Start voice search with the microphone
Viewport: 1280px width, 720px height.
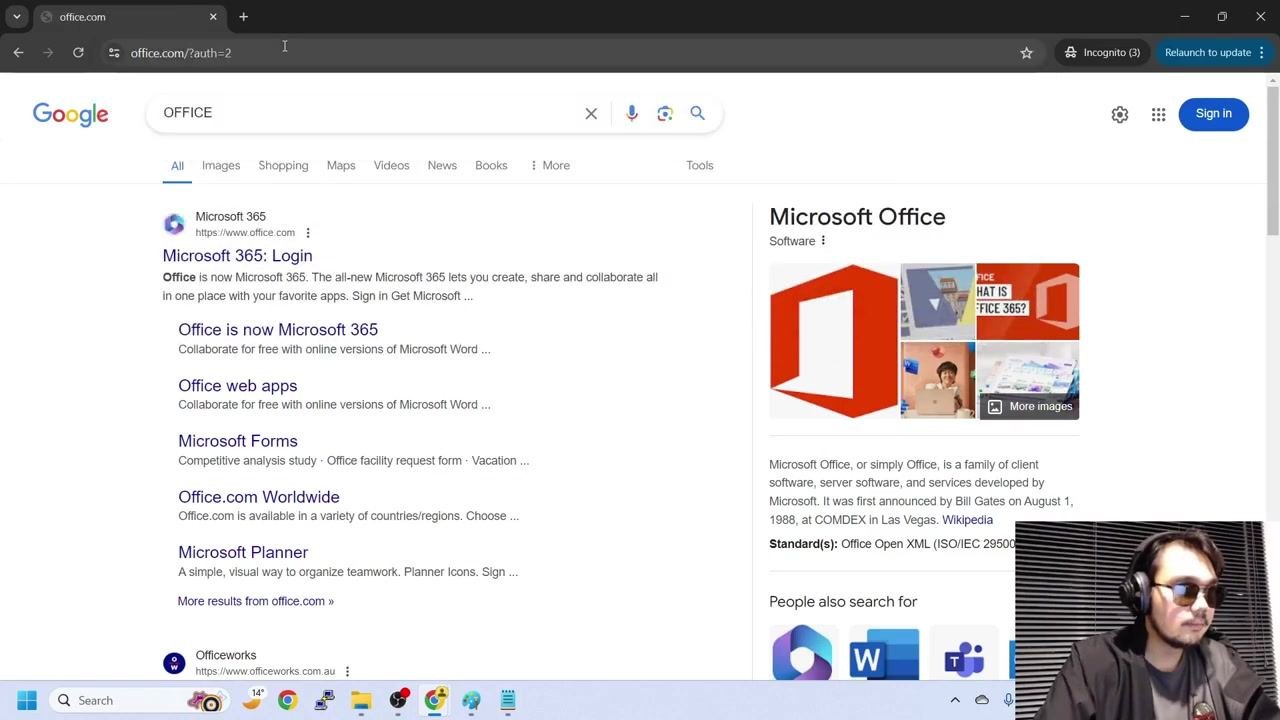pos(631,114)
